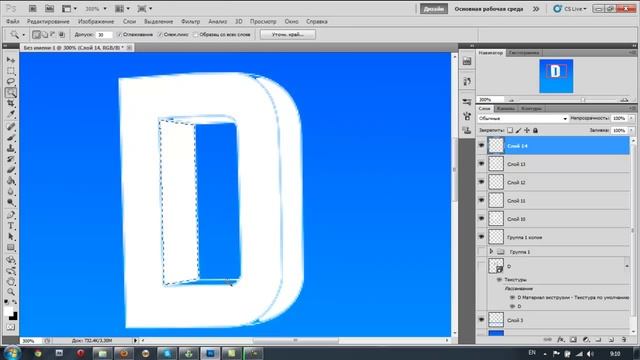Toggle lock transparent pixels

pyautogui.click(x=510, y=130)
